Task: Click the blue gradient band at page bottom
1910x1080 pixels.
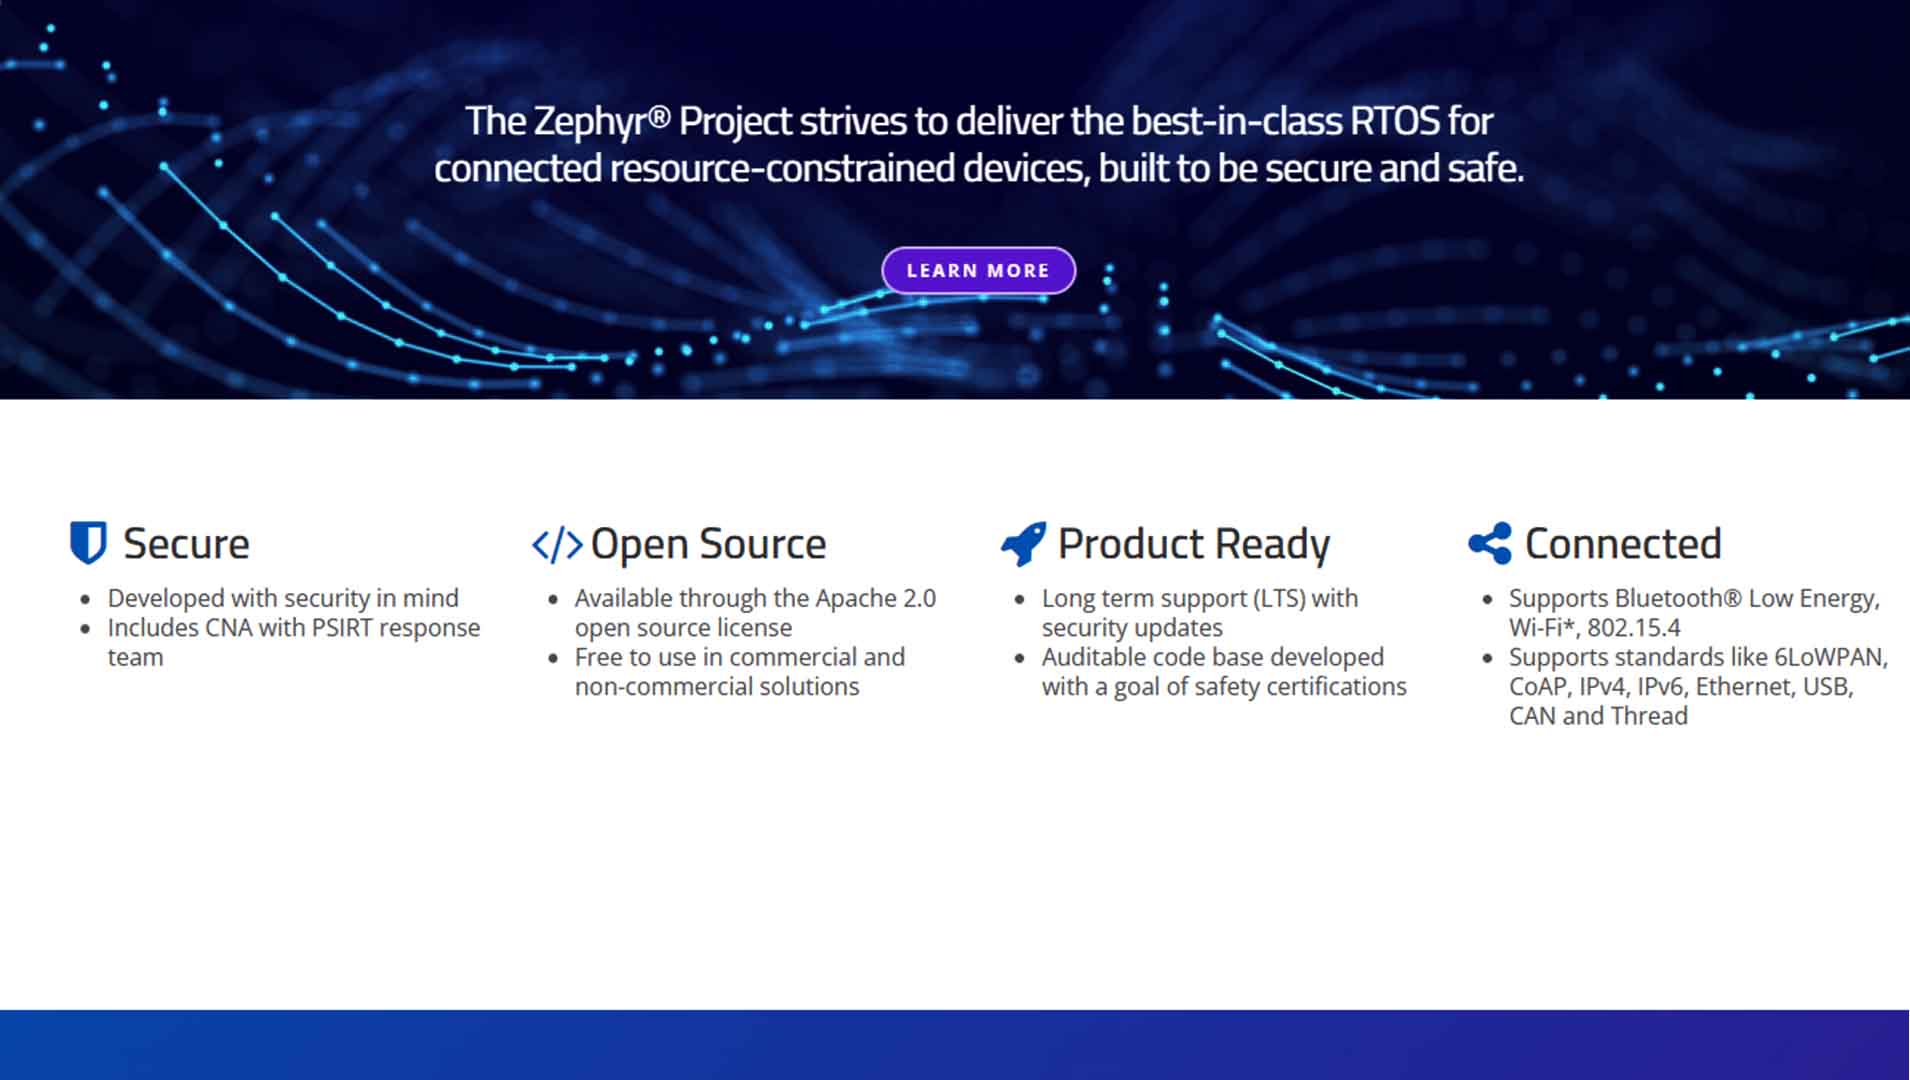Action: tap(955, 1044)
